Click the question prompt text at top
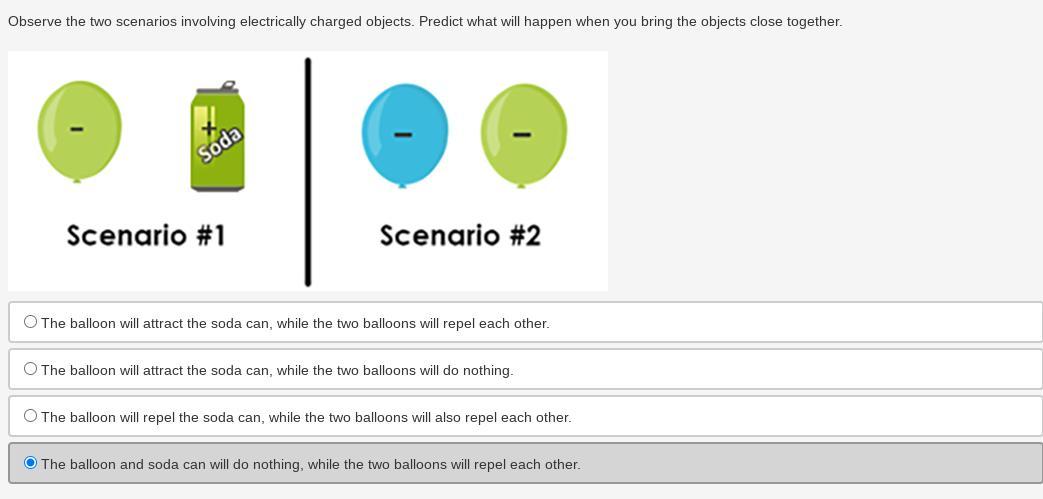 point(425,21)
